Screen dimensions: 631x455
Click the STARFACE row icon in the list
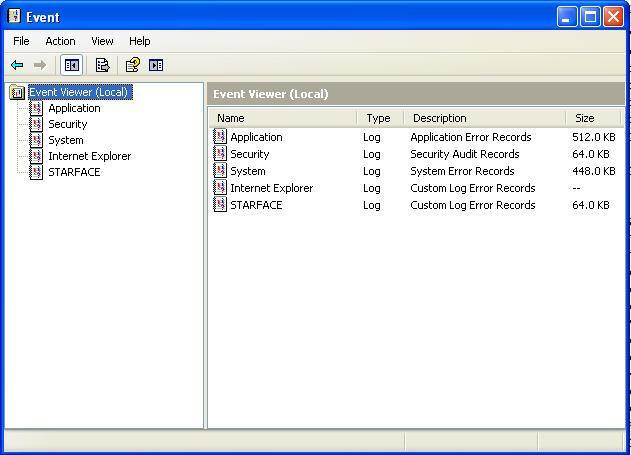click(x=220, y=204)
